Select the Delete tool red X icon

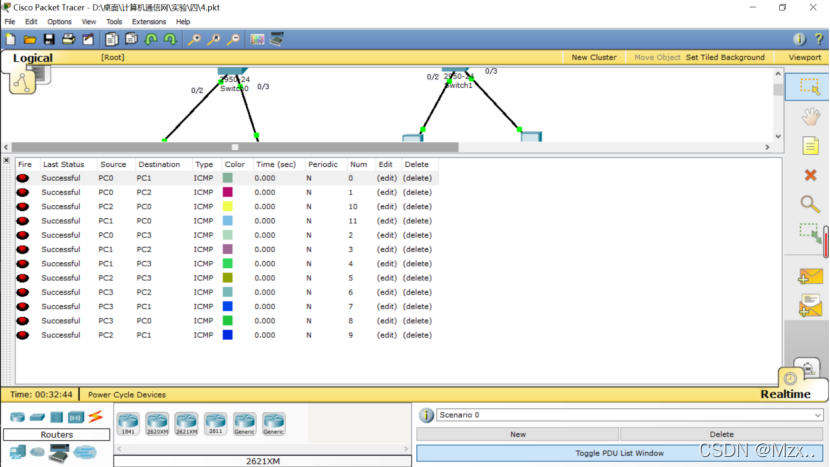(810, 175)
